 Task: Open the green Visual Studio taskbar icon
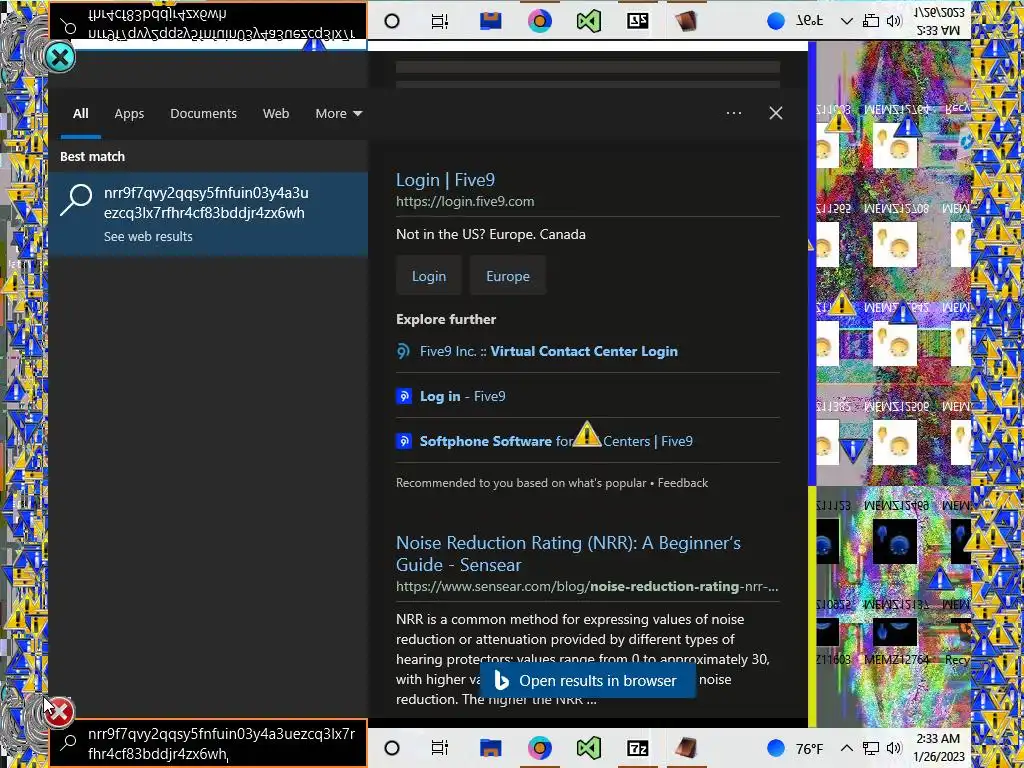(588, 748)
